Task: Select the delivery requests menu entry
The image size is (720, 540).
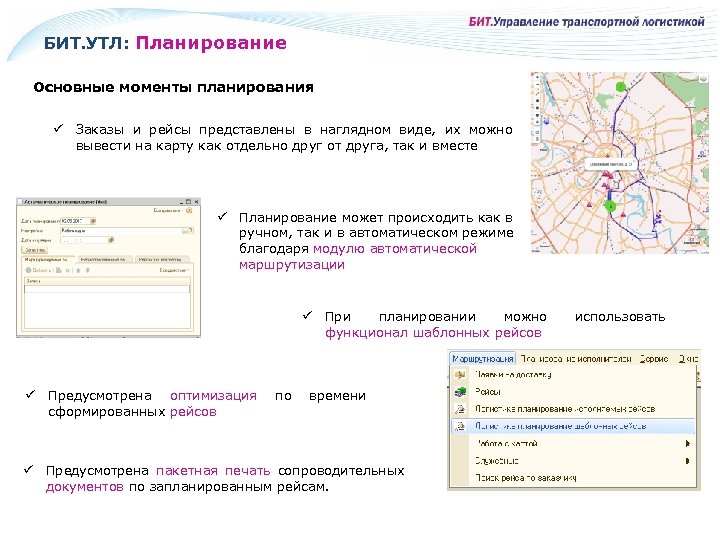Action: [x=572, y=375]
